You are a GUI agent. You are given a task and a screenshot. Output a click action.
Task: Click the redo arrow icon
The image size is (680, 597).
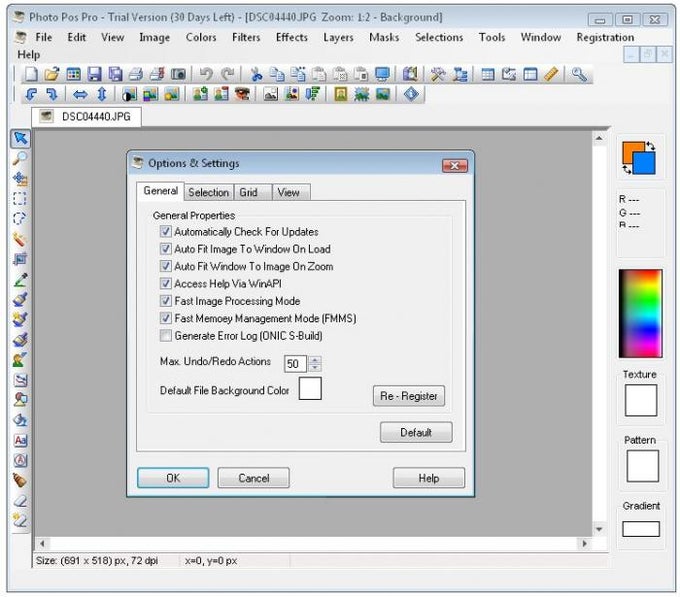click(x=228, y=75)
